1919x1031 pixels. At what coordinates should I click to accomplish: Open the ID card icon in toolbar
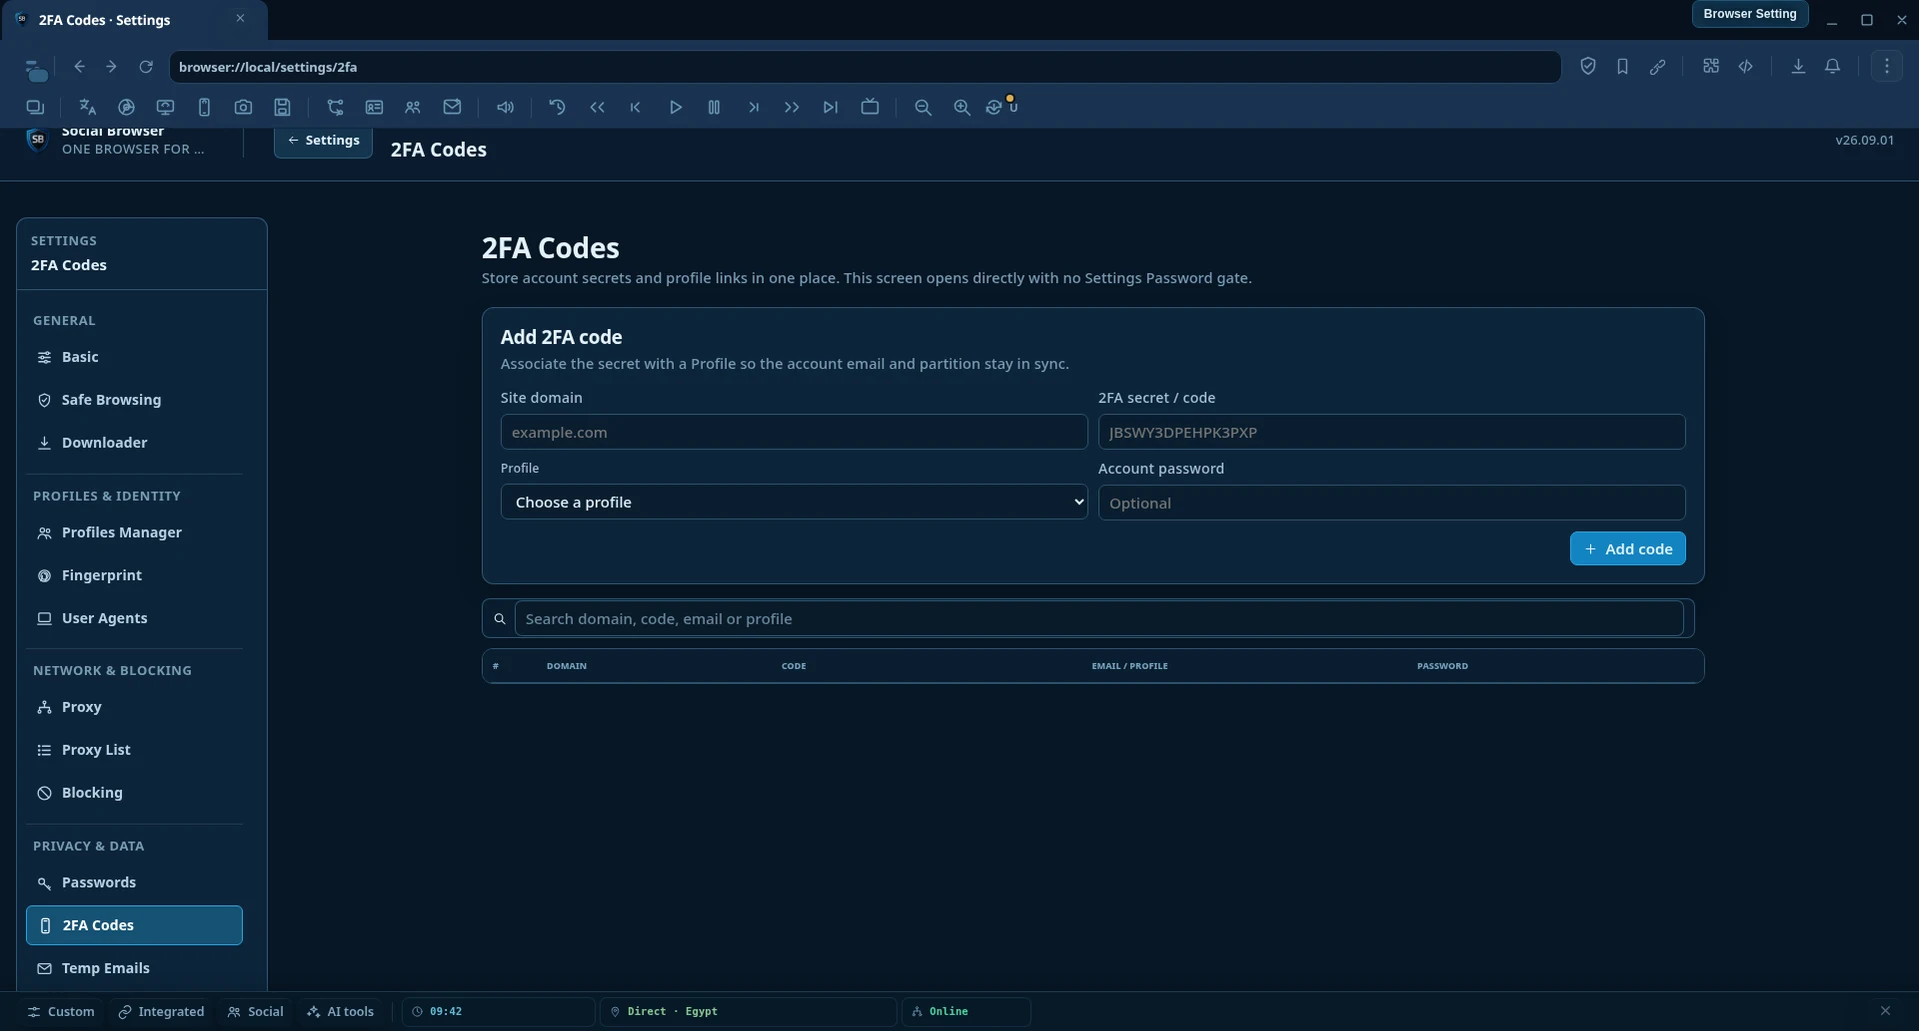(x=374, y=107)
